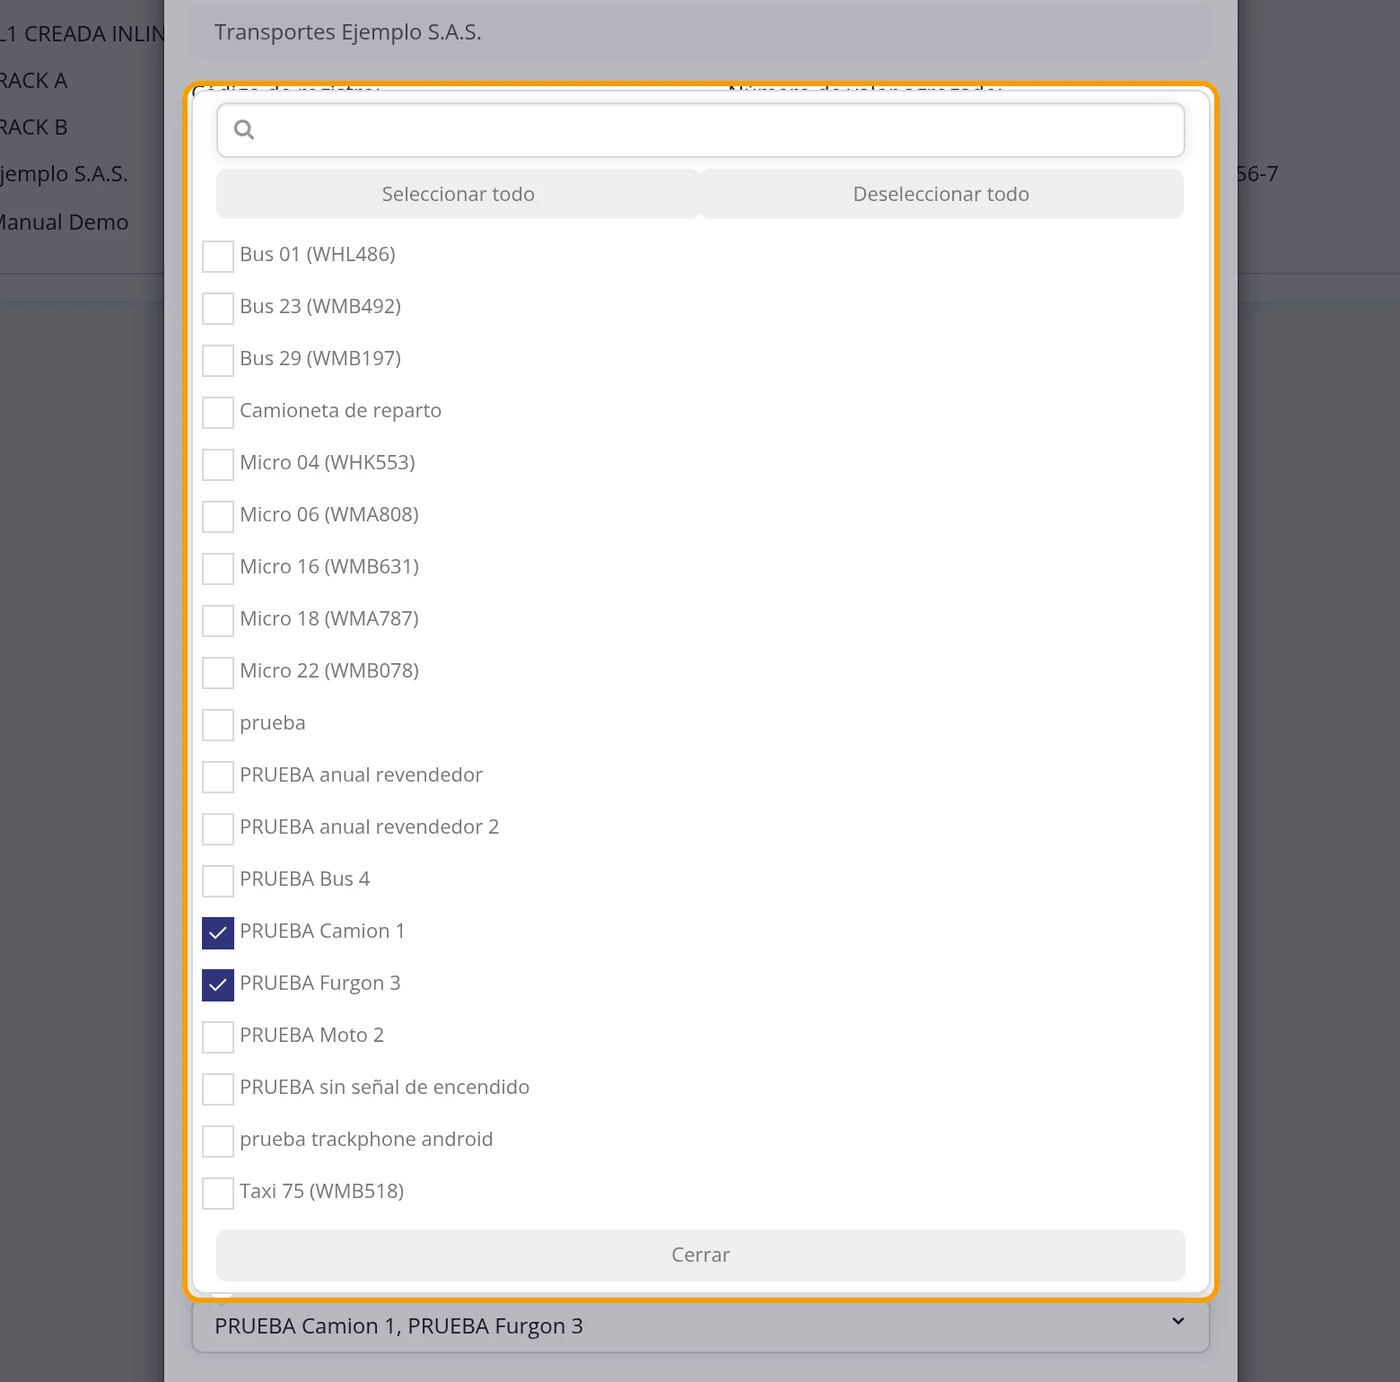Check the PRUEBA anual revendedor checkbox

[x=218, y=776]
